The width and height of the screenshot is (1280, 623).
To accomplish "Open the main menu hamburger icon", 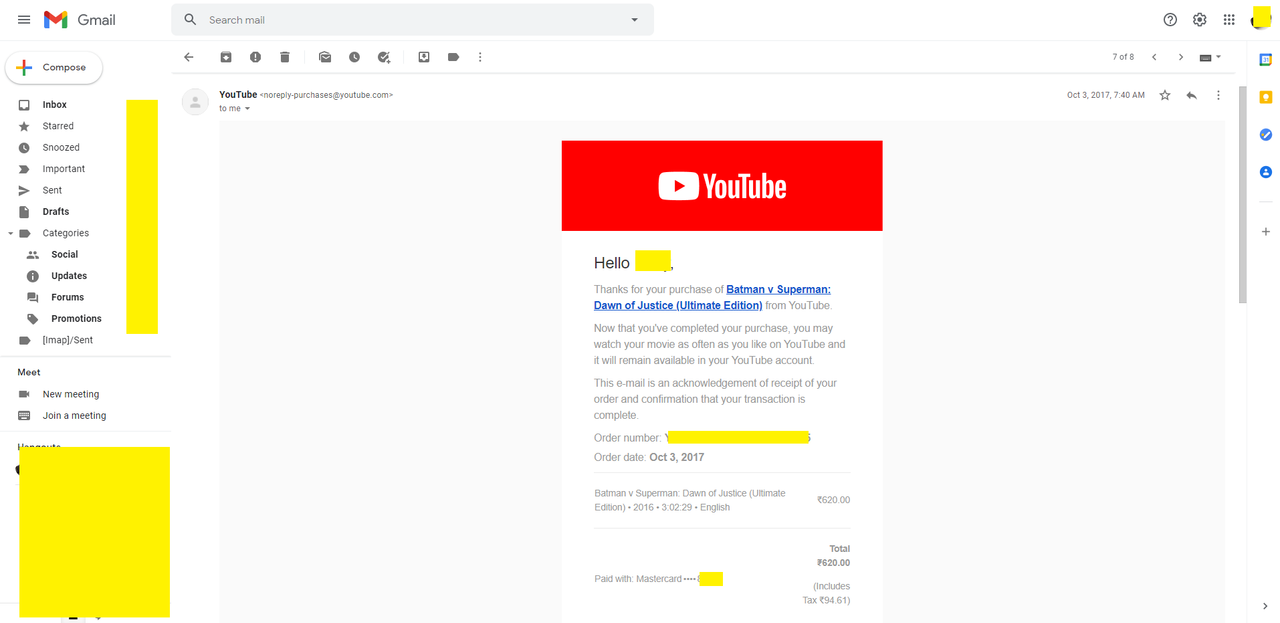I will (24, 20).
